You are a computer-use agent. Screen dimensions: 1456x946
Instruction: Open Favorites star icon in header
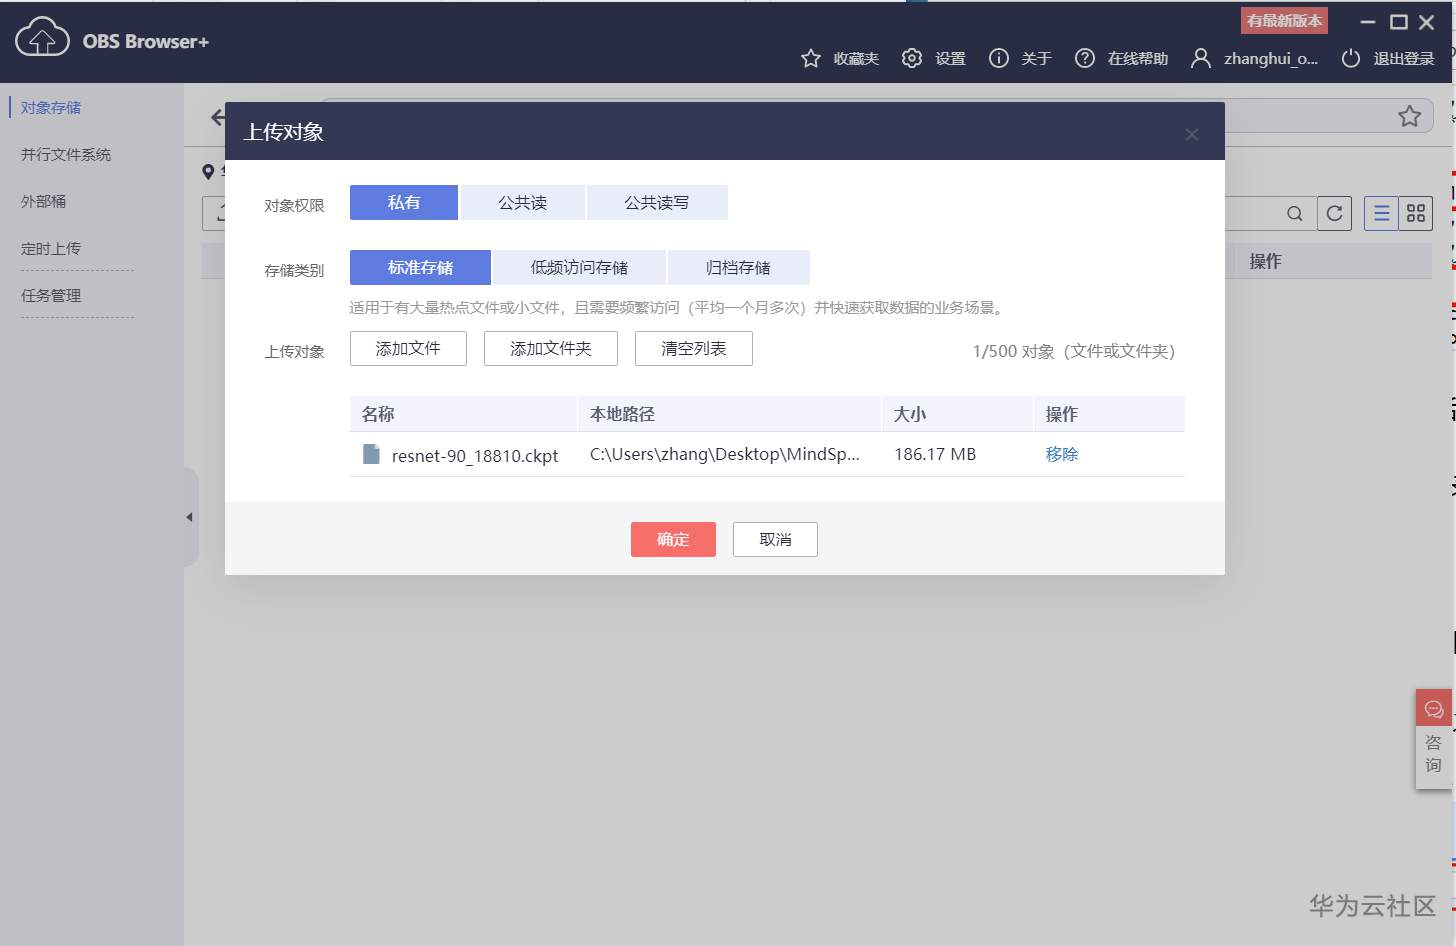811,58
